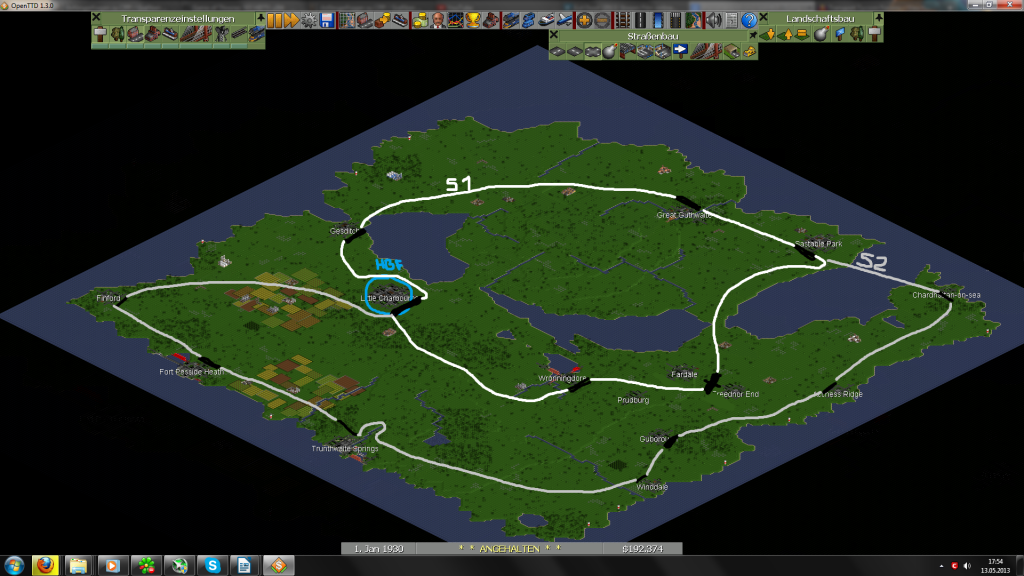This screenshot has height=576, width=1024.
Task: Click the zoom out minus button
Action: (601, 20)
